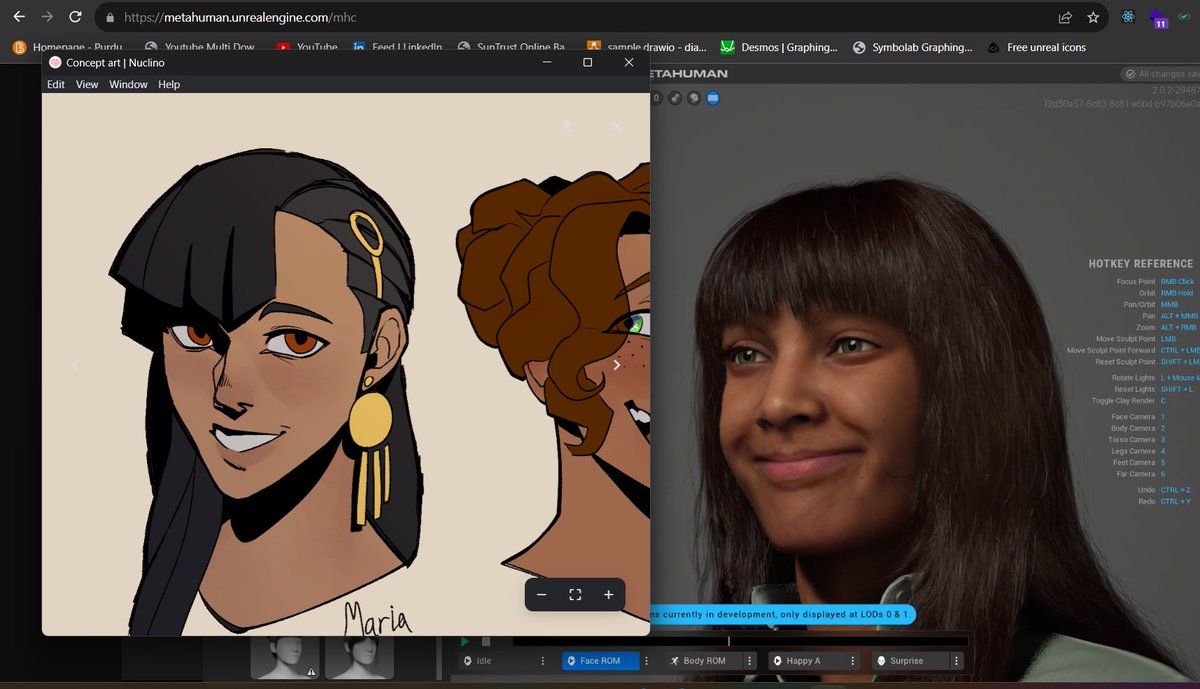Open the SunTrust Online Banking bookmark

pos(511,47)
